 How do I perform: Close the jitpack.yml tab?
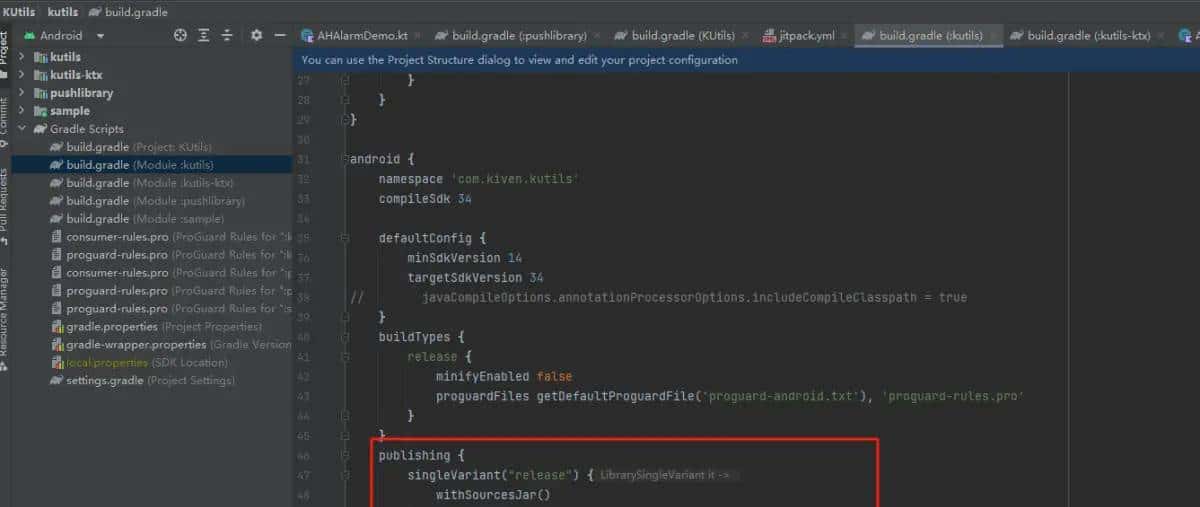click(x=844, y=36)
